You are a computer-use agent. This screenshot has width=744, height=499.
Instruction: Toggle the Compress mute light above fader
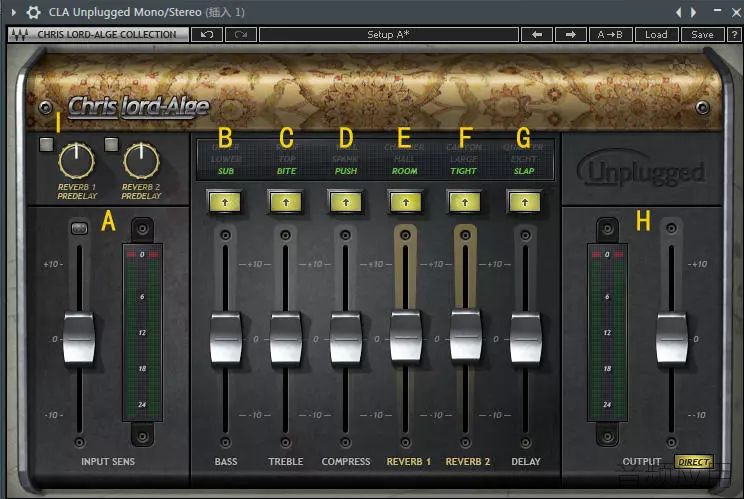[345, 235]
